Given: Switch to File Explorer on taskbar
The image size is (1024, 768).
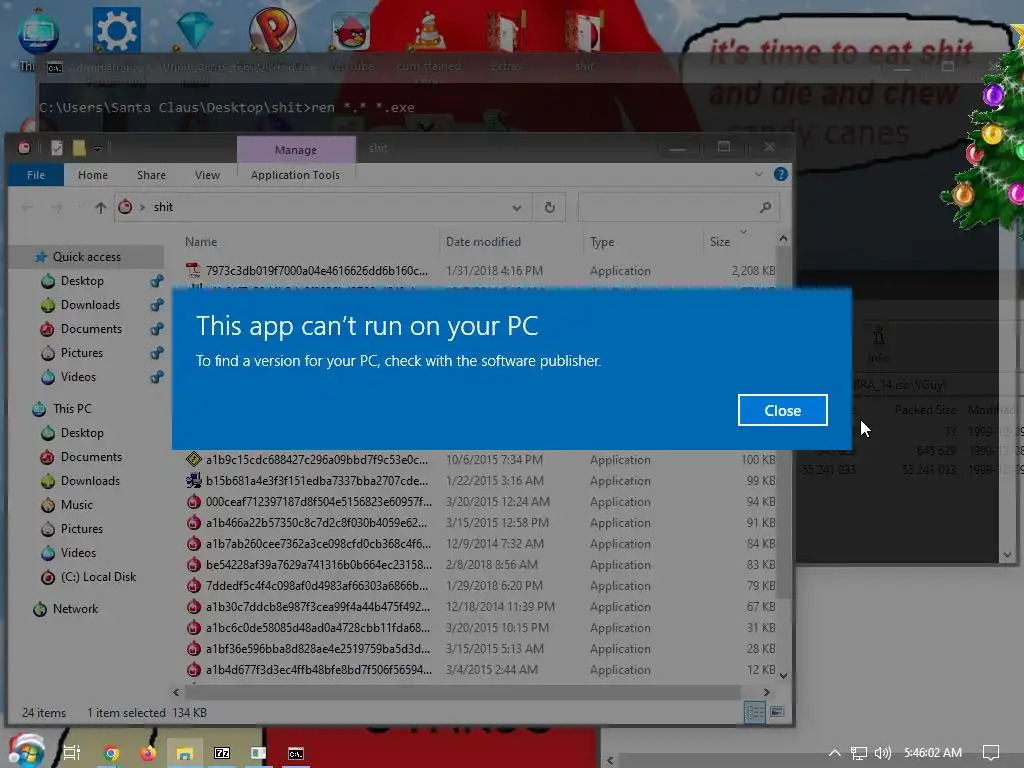Looking at the screenshot, I should [x=185, y=754].
